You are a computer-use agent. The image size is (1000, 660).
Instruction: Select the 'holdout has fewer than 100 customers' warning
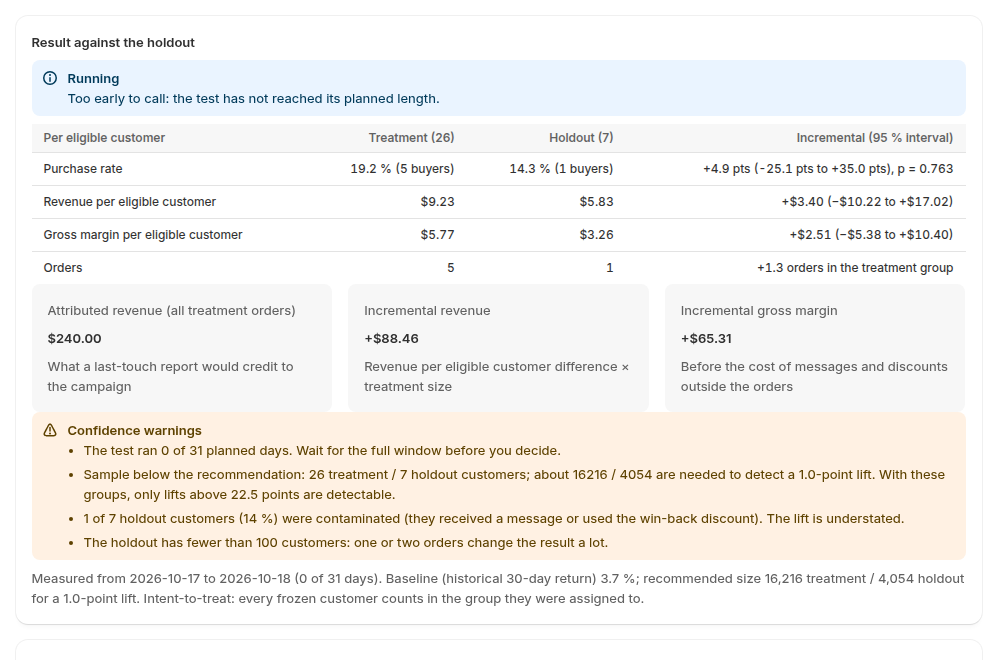346,543
